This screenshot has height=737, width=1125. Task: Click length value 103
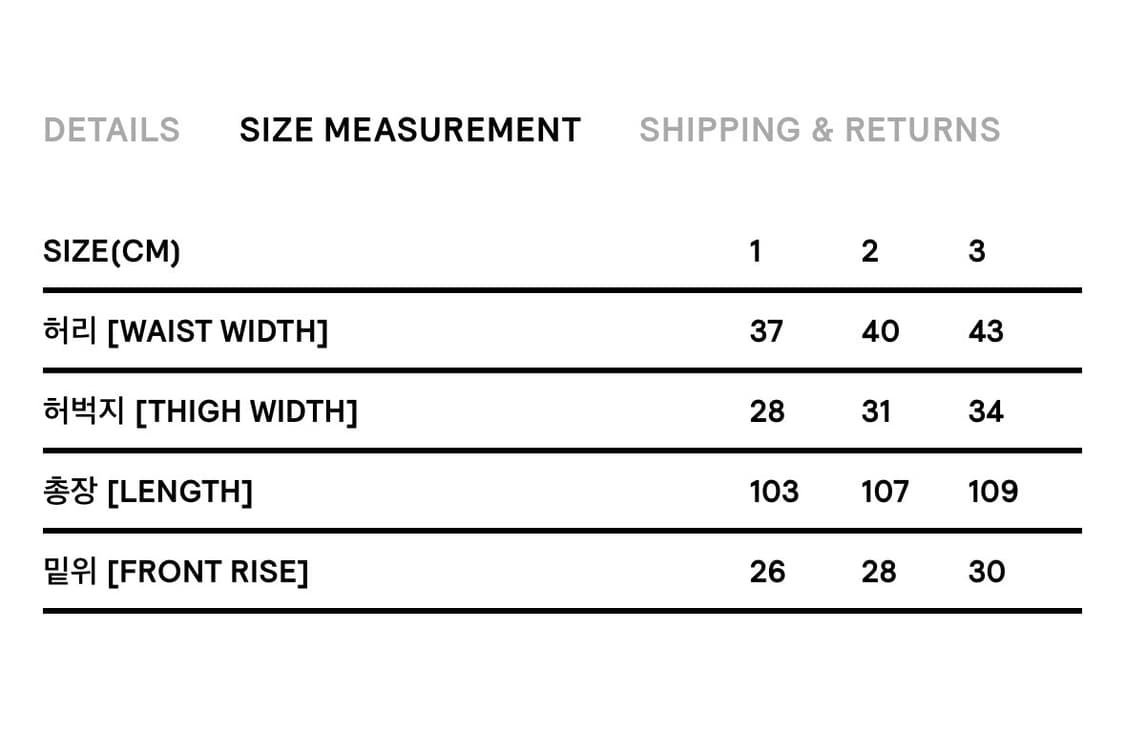pos(774,492)
